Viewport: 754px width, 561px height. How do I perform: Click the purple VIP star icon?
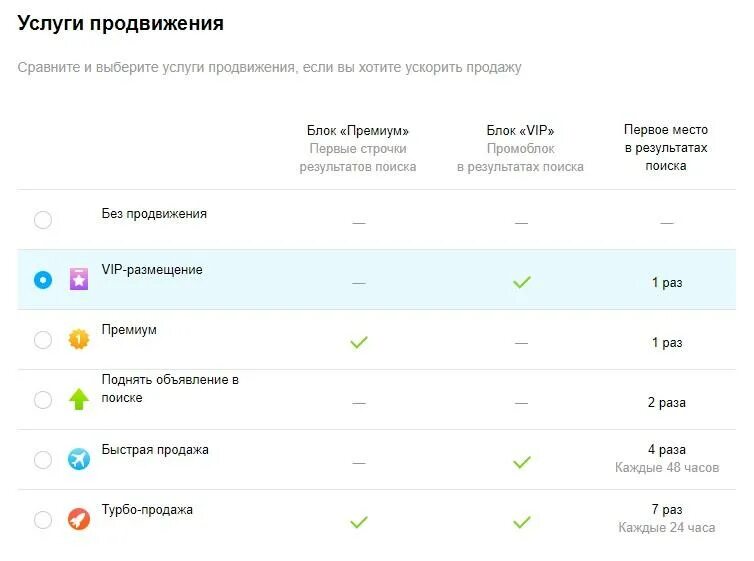click(x=79, y=279)
